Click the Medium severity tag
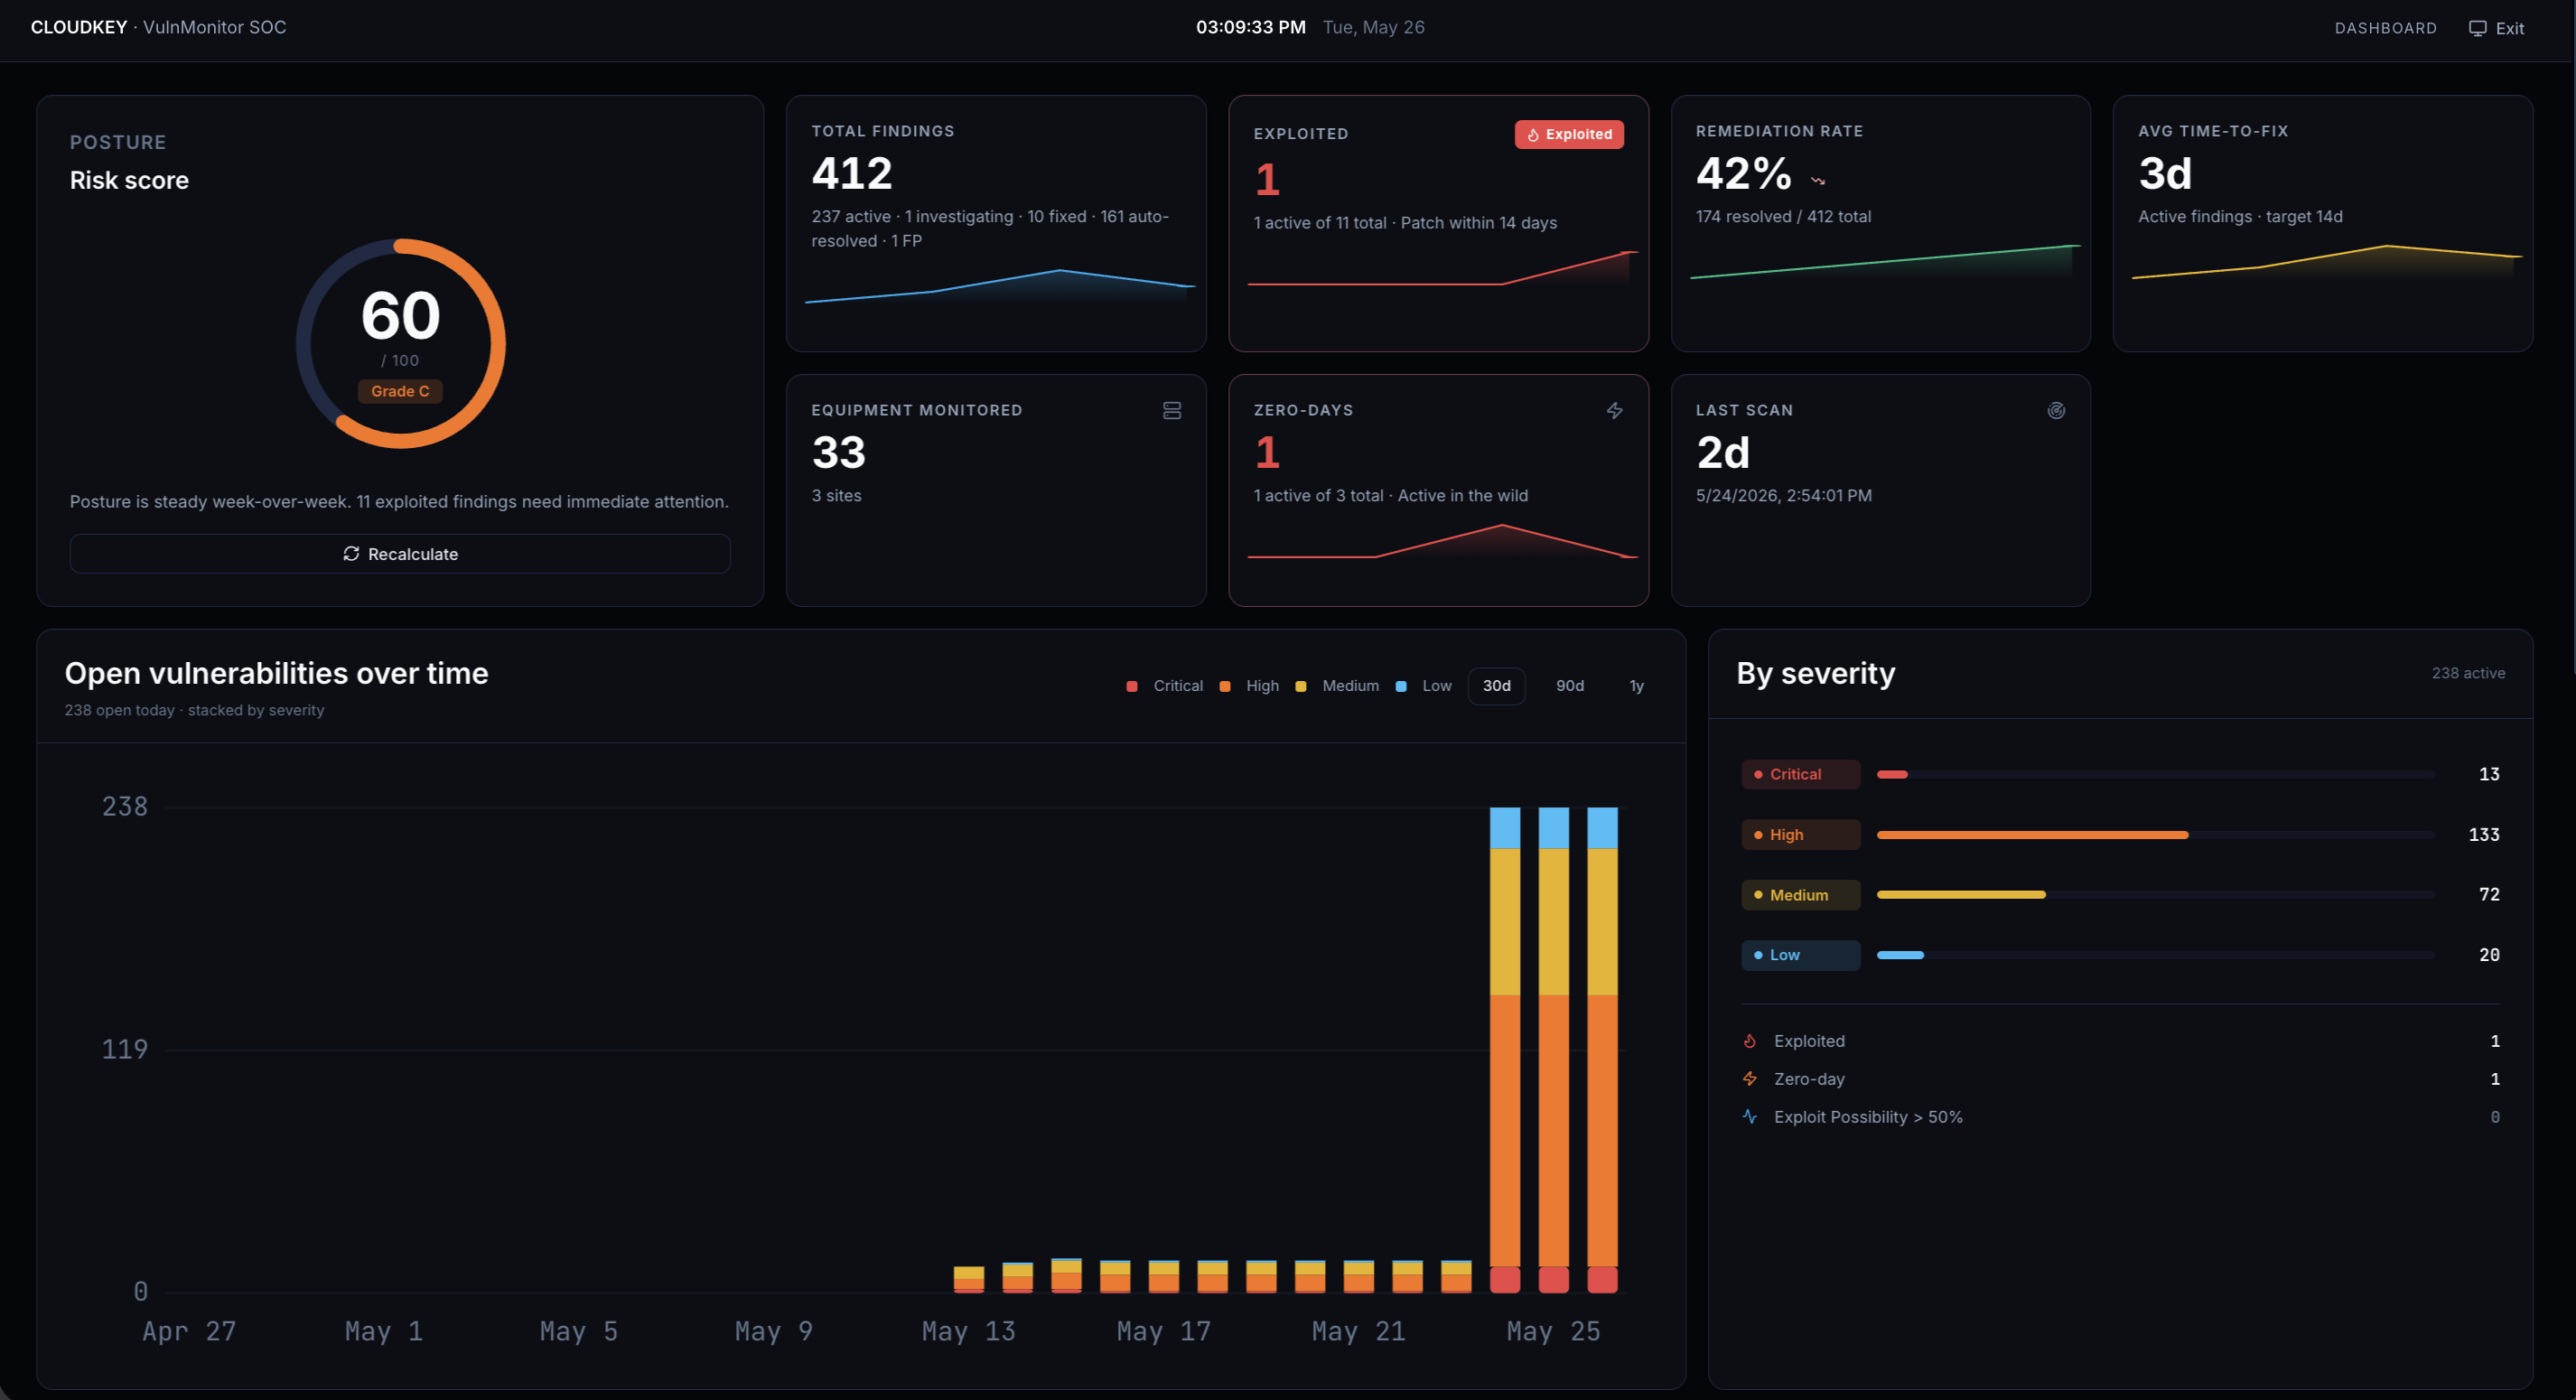The image size is (2576, 1400). click(1800, 895)
